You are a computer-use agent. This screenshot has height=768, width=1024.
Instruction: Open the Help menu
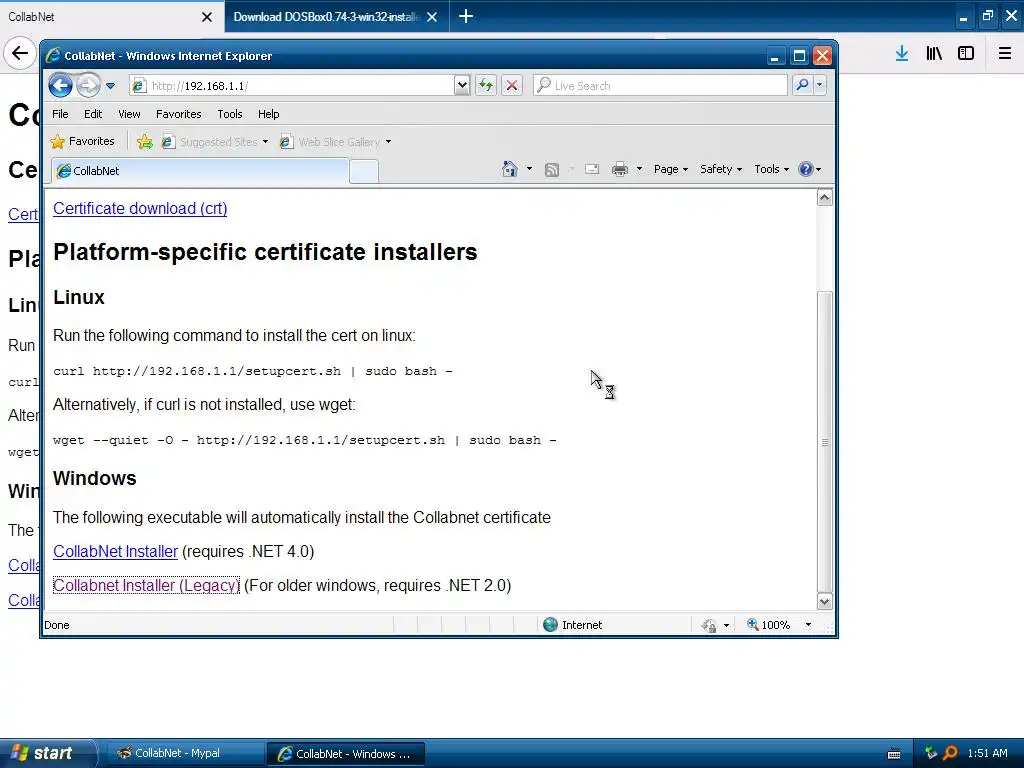268,114
